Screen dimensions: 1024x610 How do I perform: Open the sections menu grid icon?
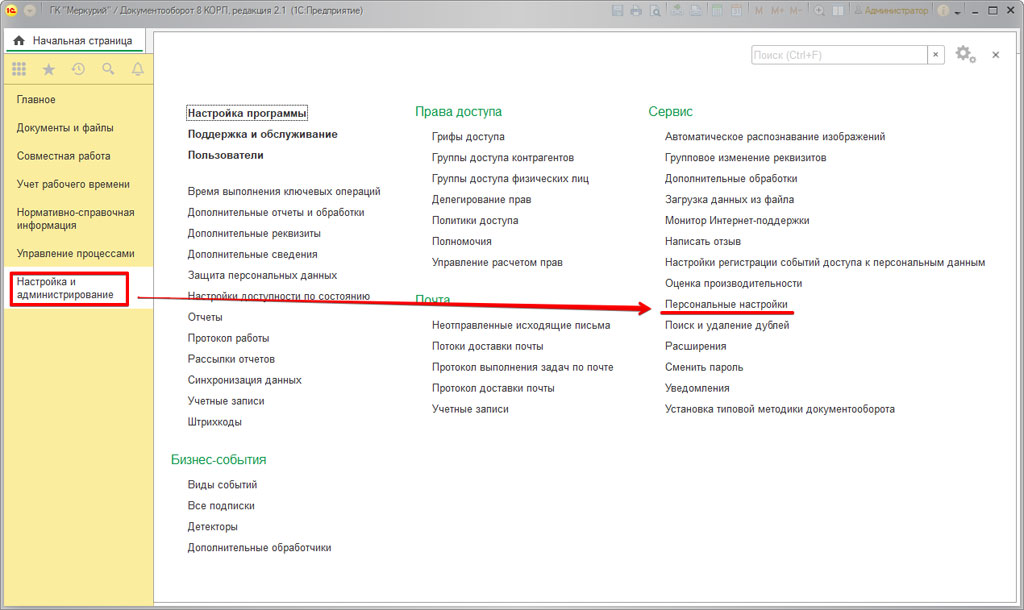pos(19,69)
